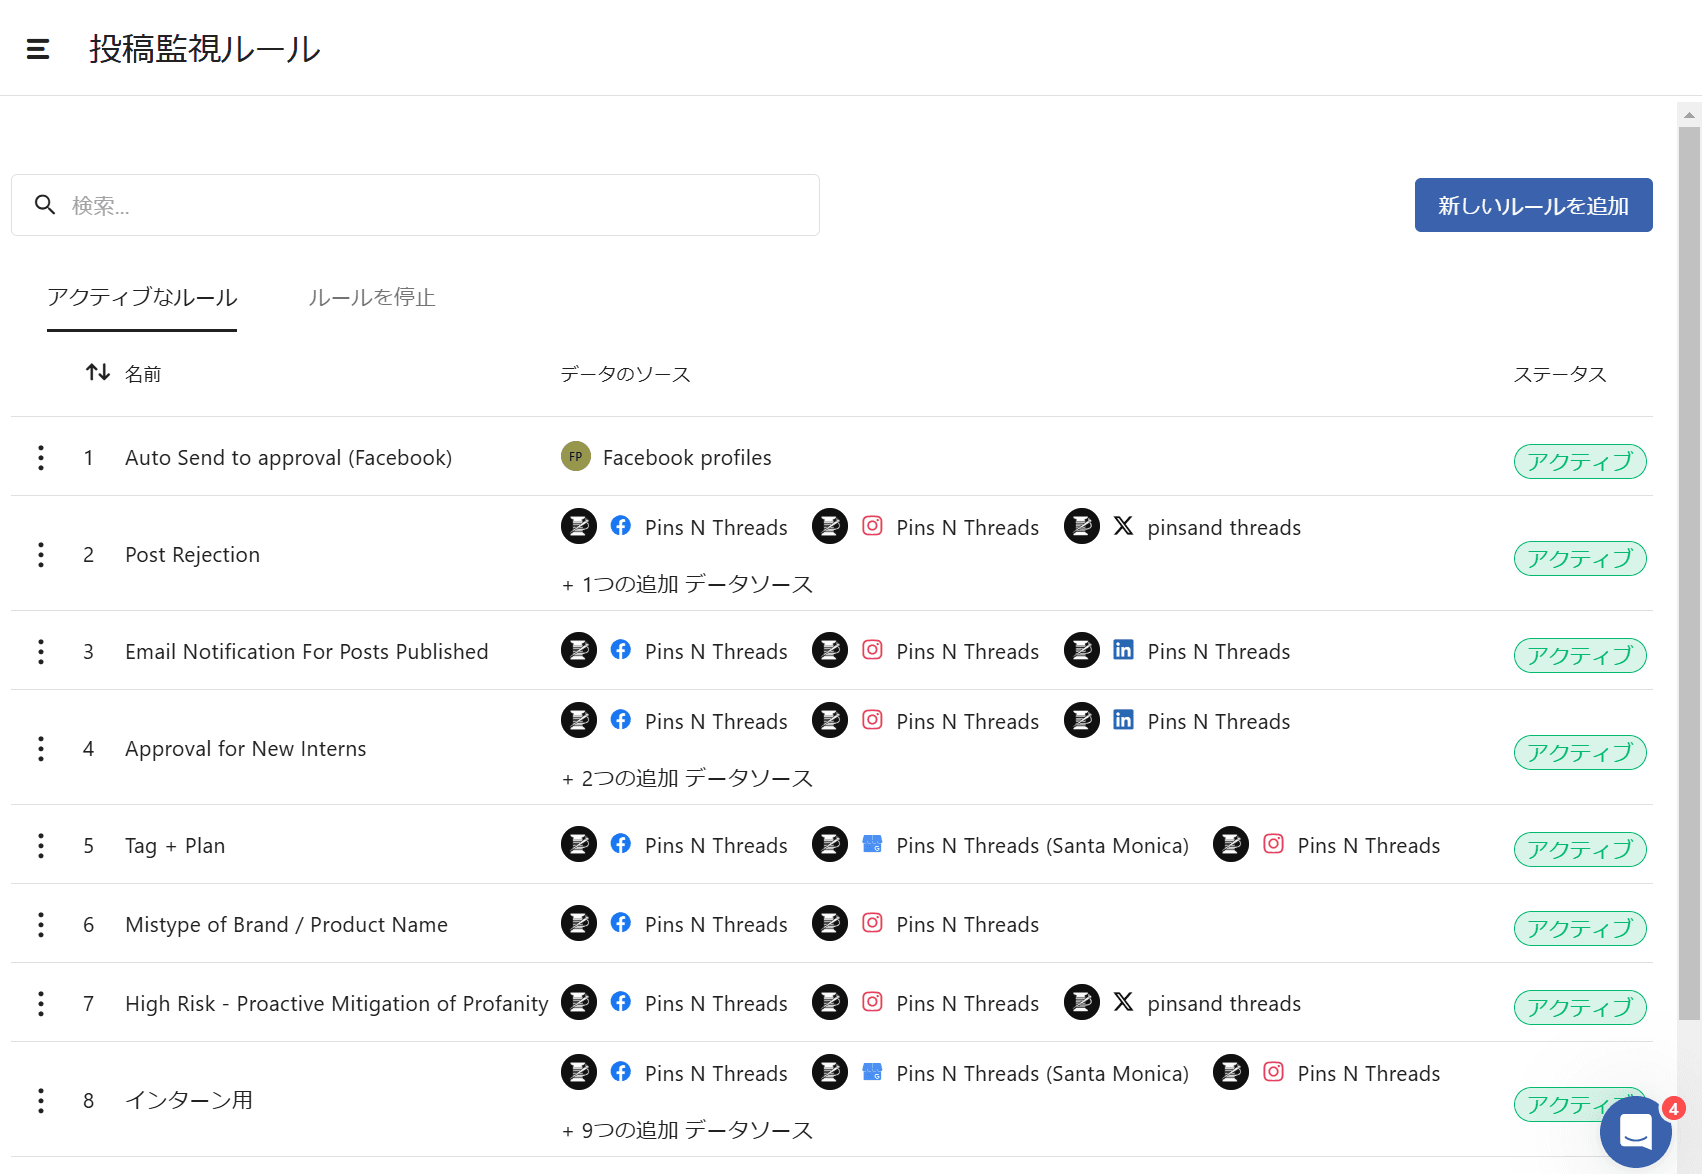Open the hamburger navigation menu
Viewport: 1702px width, 1174px height.
point(38,49)
